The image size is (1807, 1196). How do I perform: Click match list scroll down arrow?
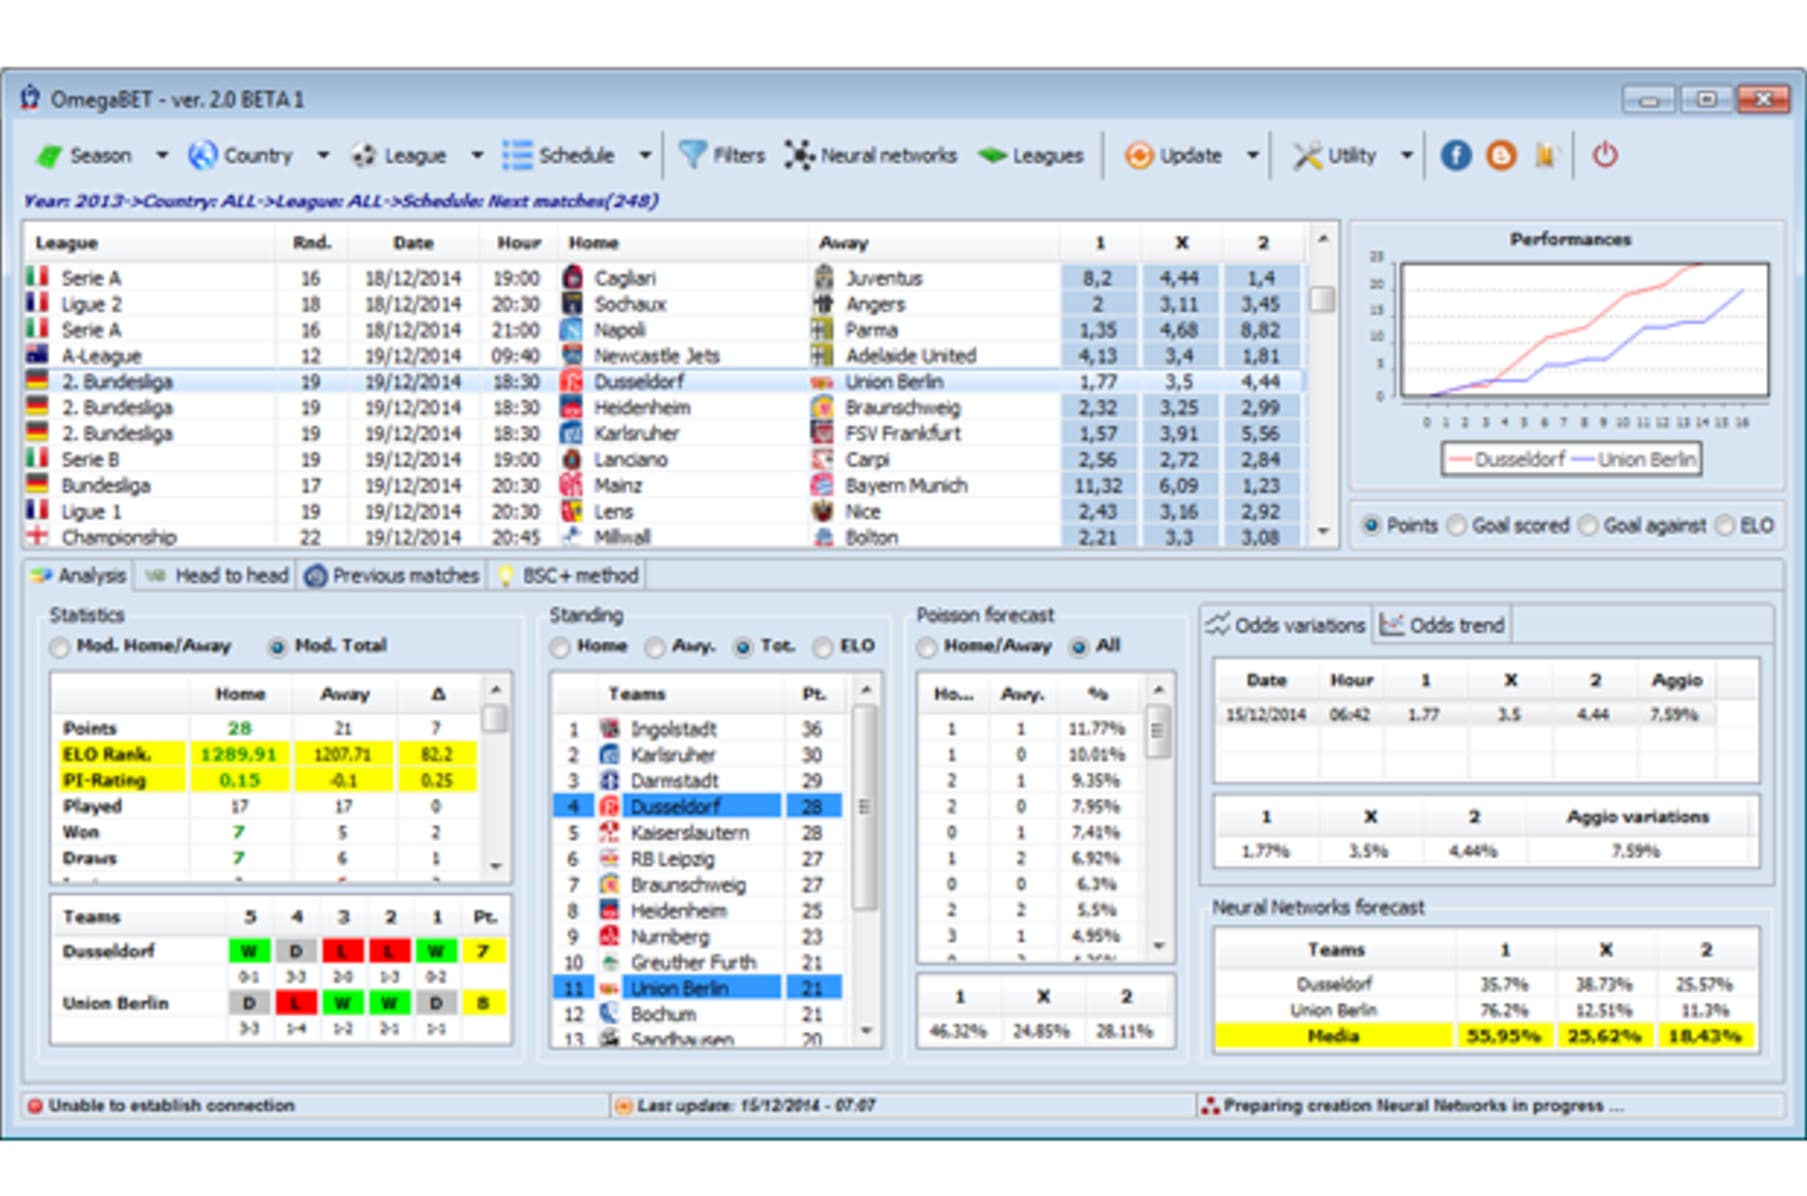click(x=1323, y=532)
